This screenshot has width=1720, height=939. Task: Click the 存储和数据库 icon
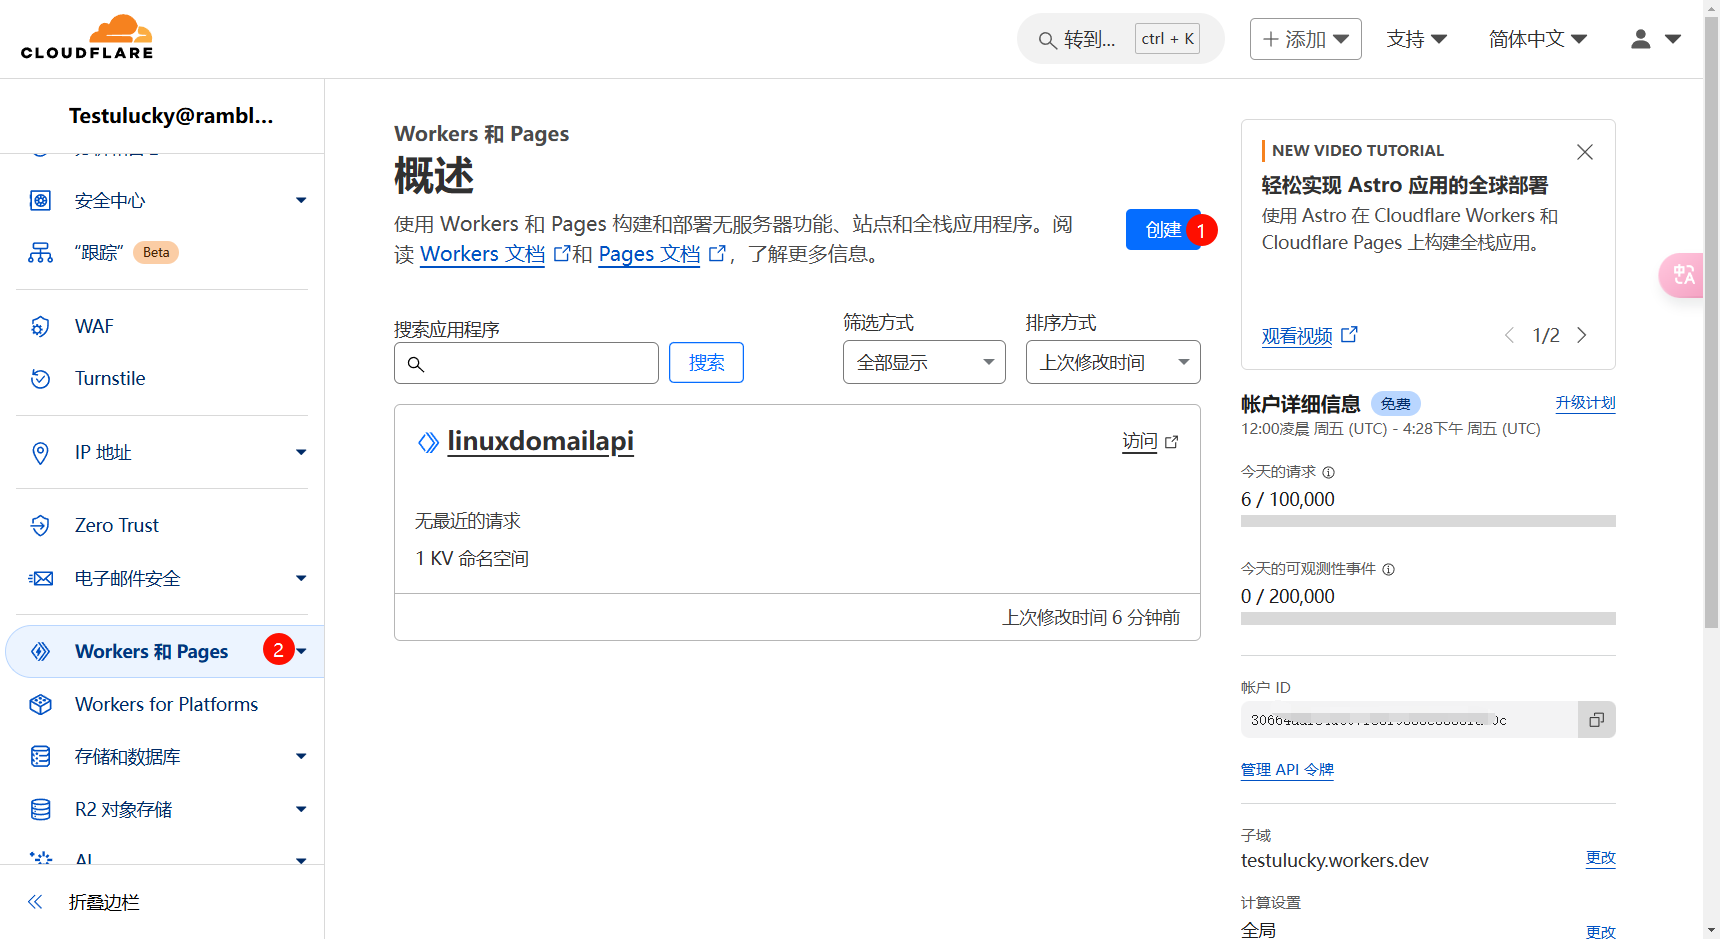40,756
